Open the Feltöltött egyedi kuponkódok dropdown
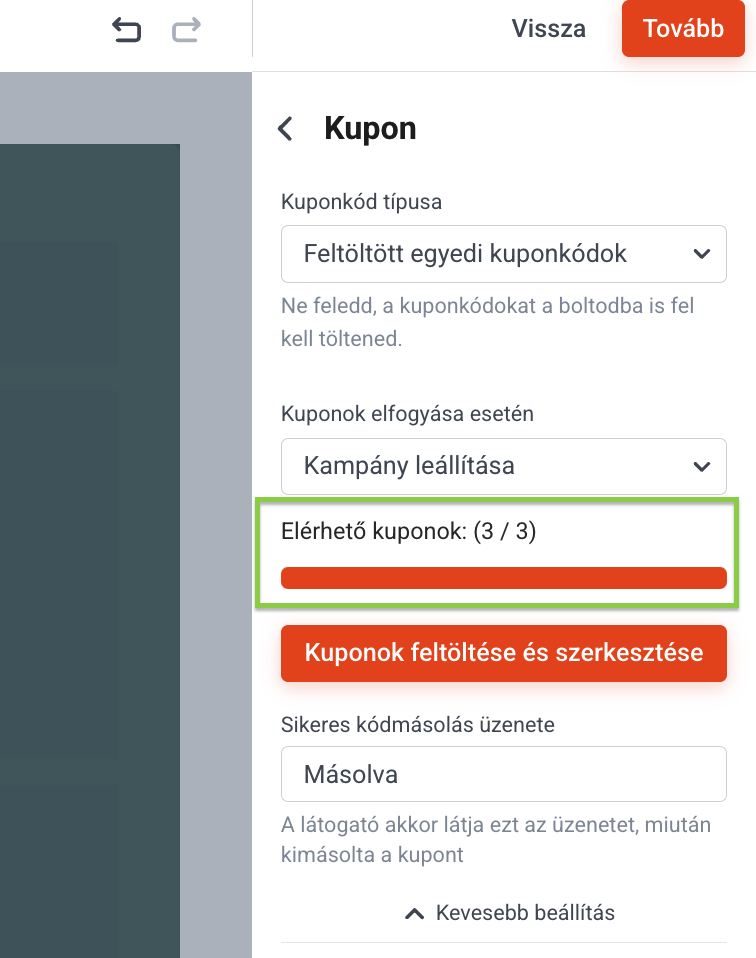756x958 pixels. point(504,254)
